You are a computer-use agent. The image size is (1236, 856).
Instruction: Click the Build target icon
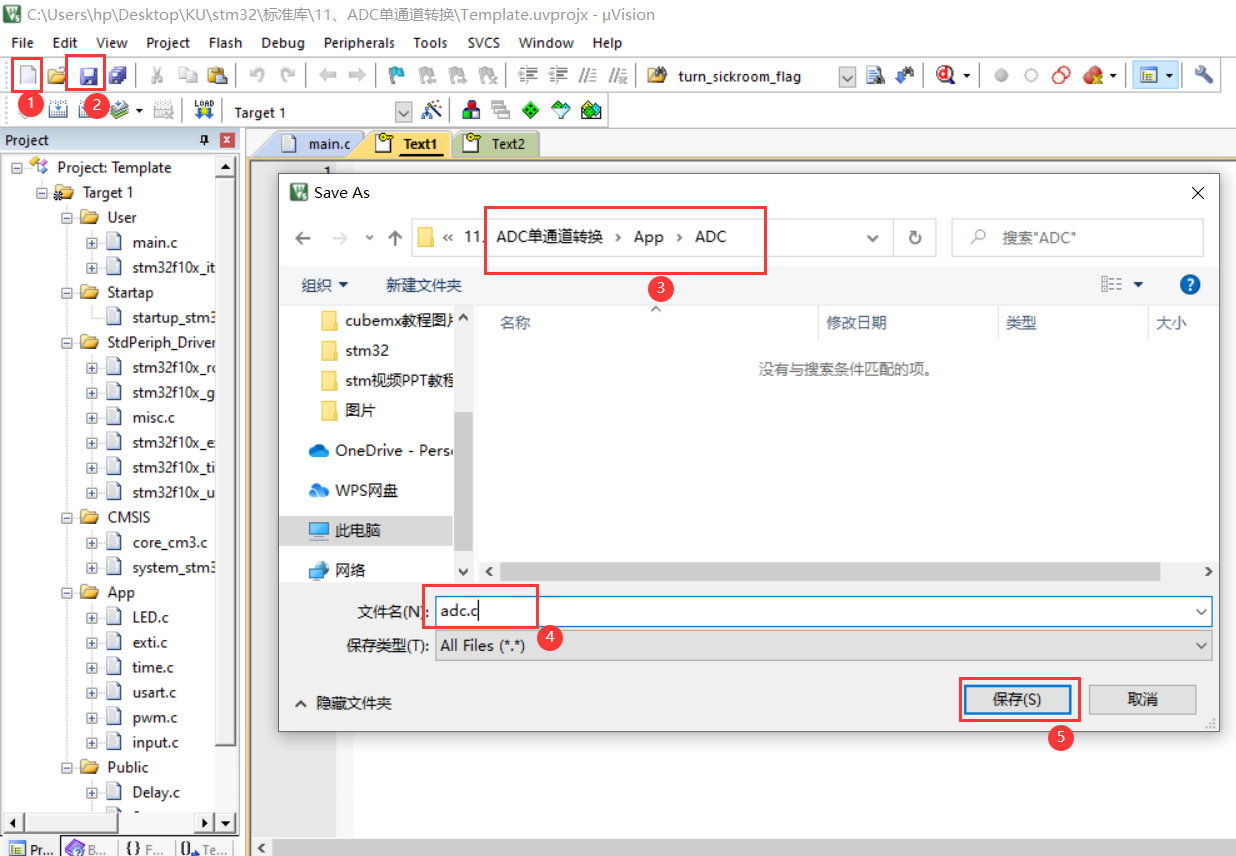58,111
